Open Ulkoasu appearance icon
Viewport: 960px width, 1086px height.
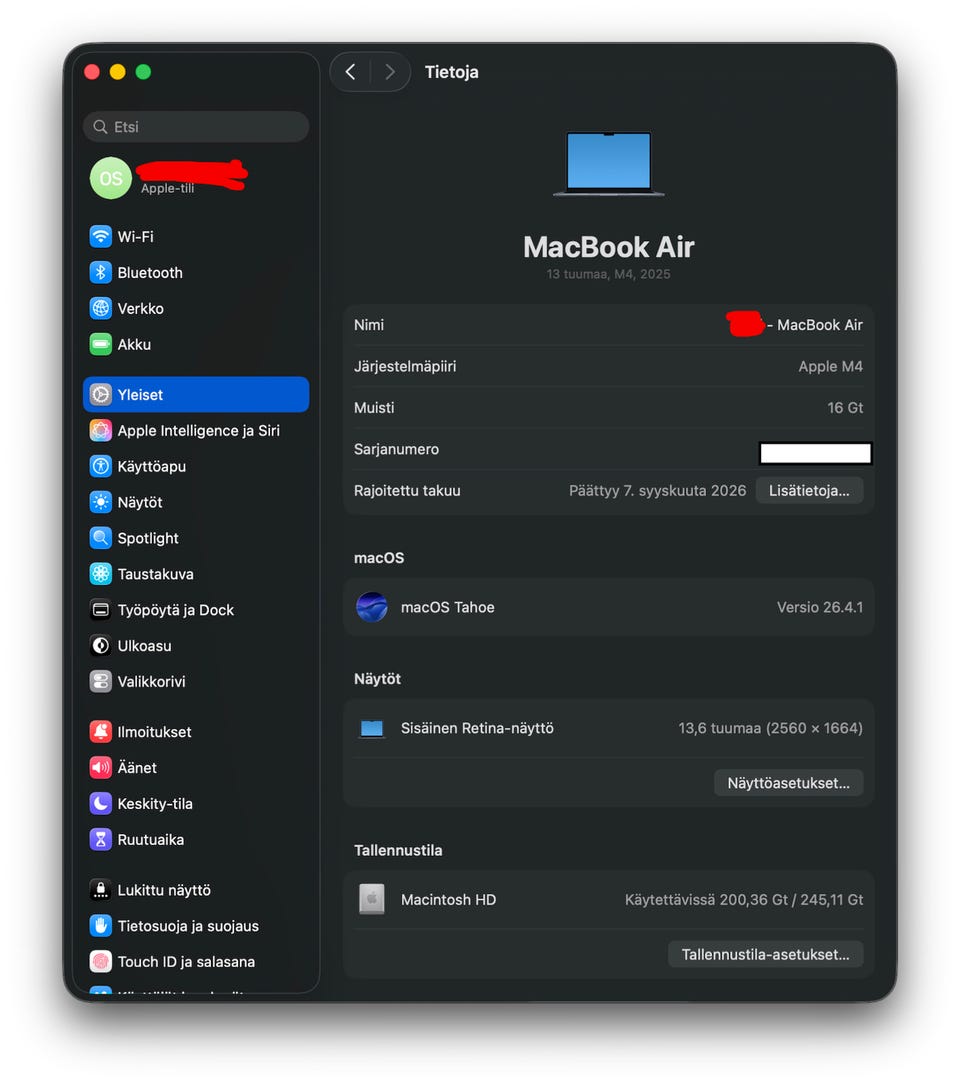click(100, 646)
